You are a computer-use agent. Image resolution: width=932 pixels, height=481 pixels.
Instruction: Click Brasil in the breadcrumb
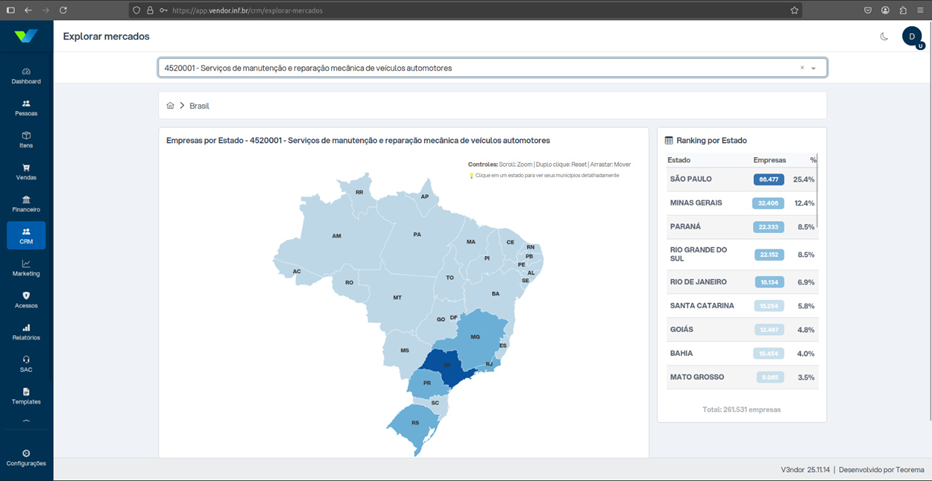click(199, 106)
